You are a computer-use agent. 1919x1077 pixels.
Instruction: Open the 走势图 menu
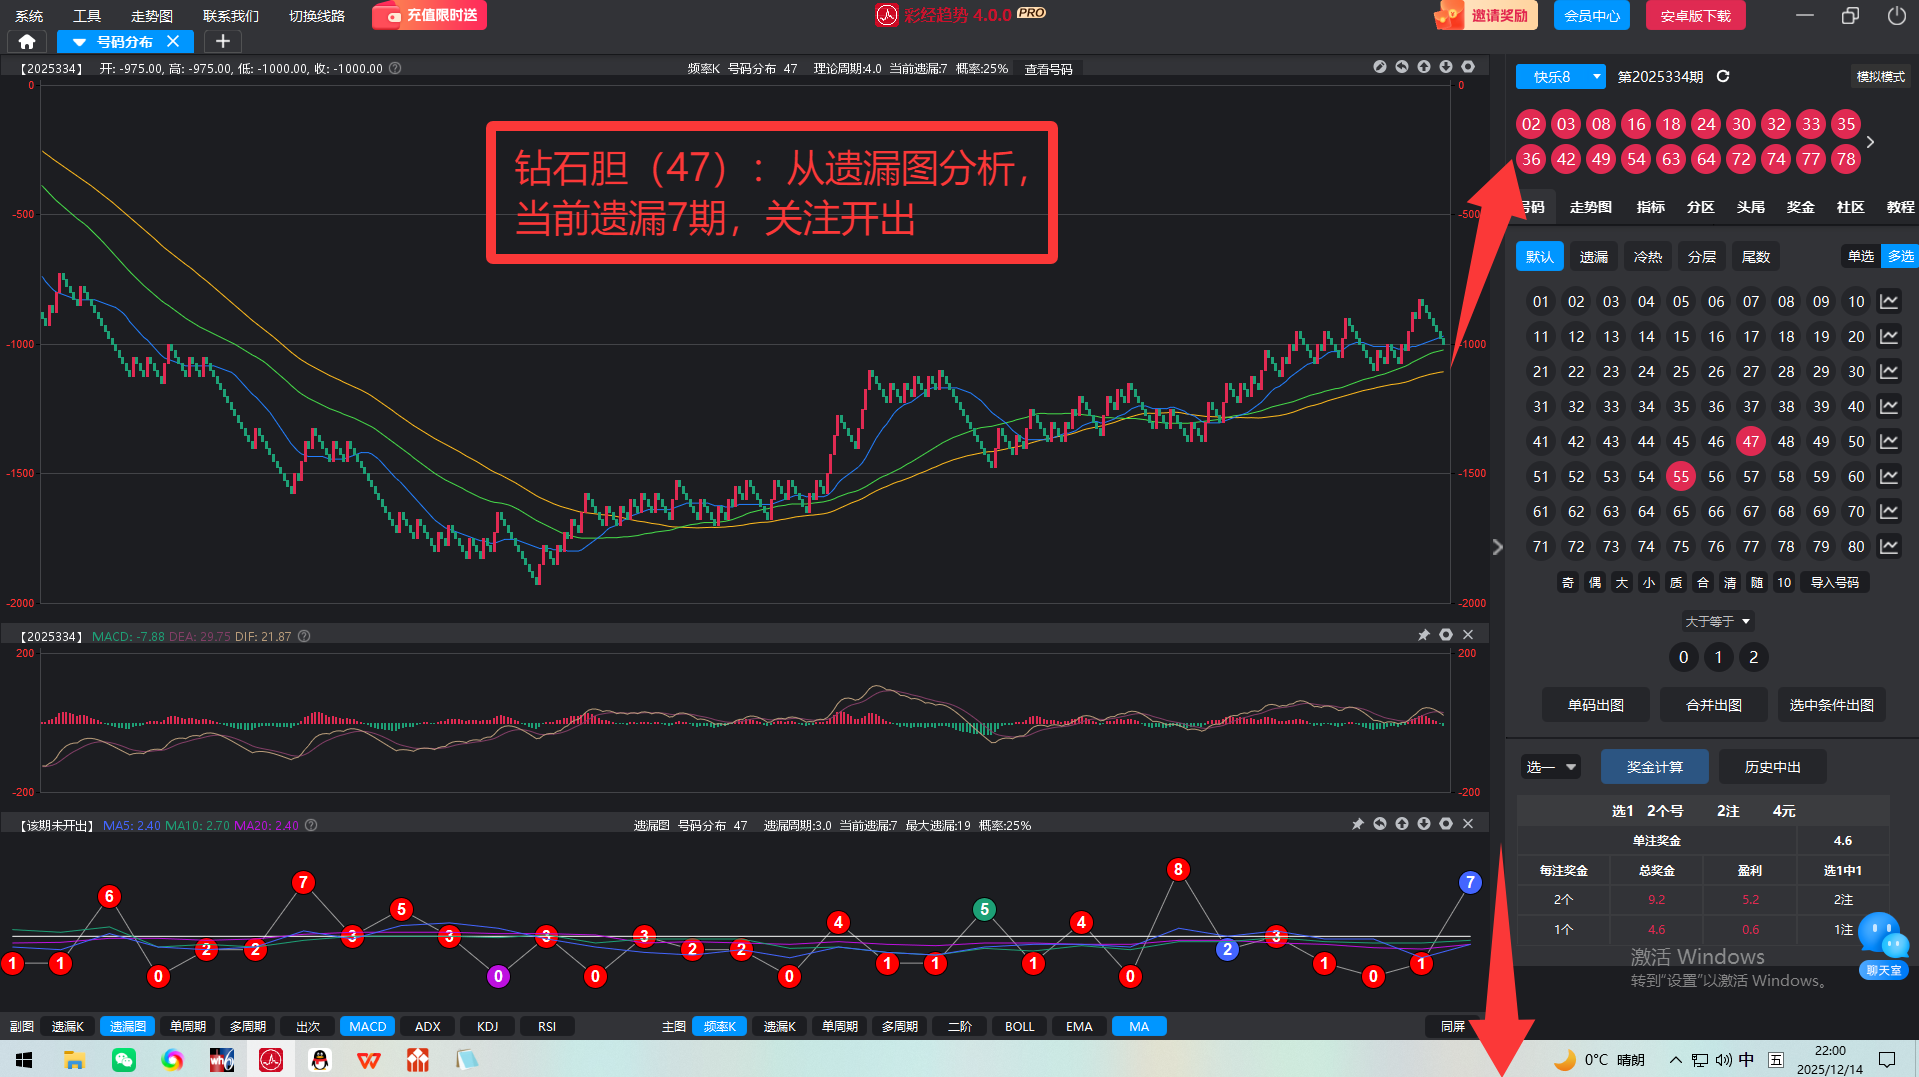tap(152, 16)
